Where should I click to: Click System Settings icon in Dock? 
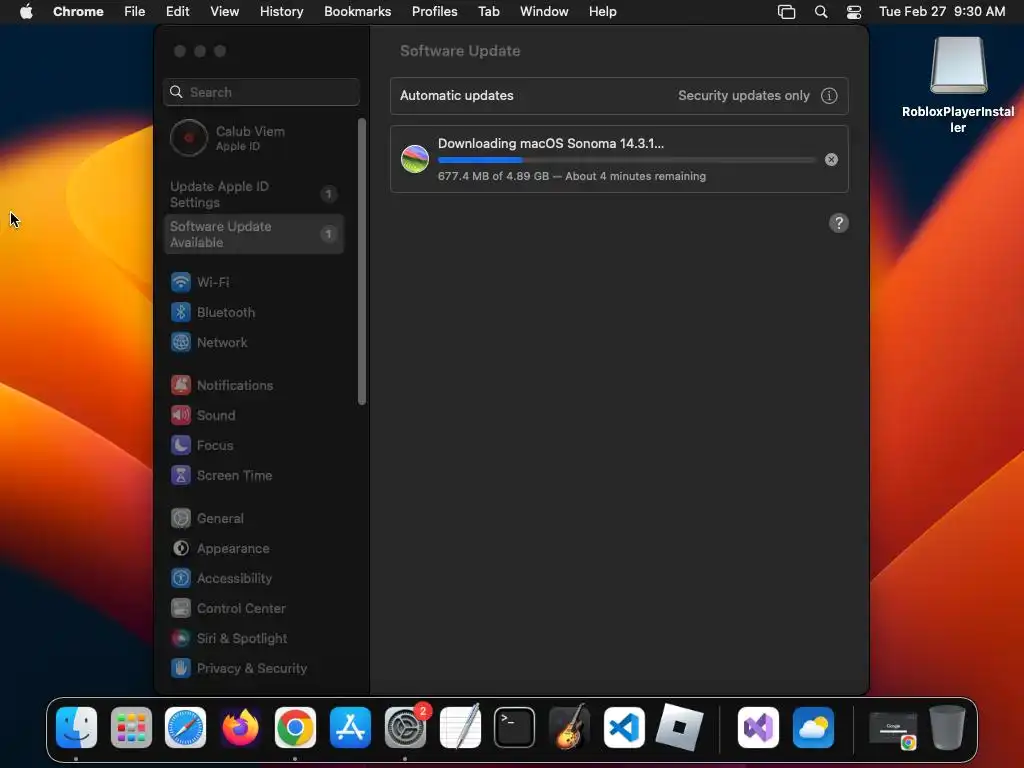click(x=405, y=728)
